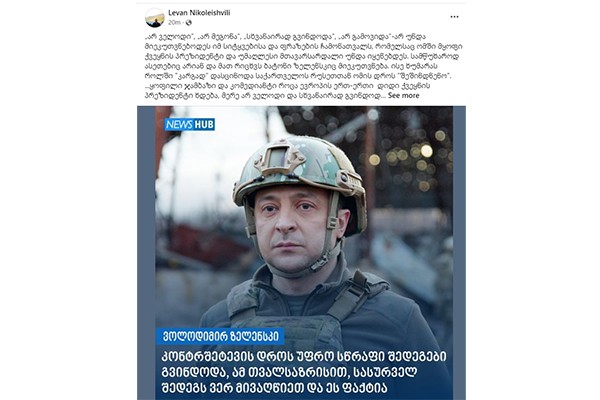Screen dimensions: 600x400
Task: Click the NEWS HUB logo badge
Action: (189, 124)
